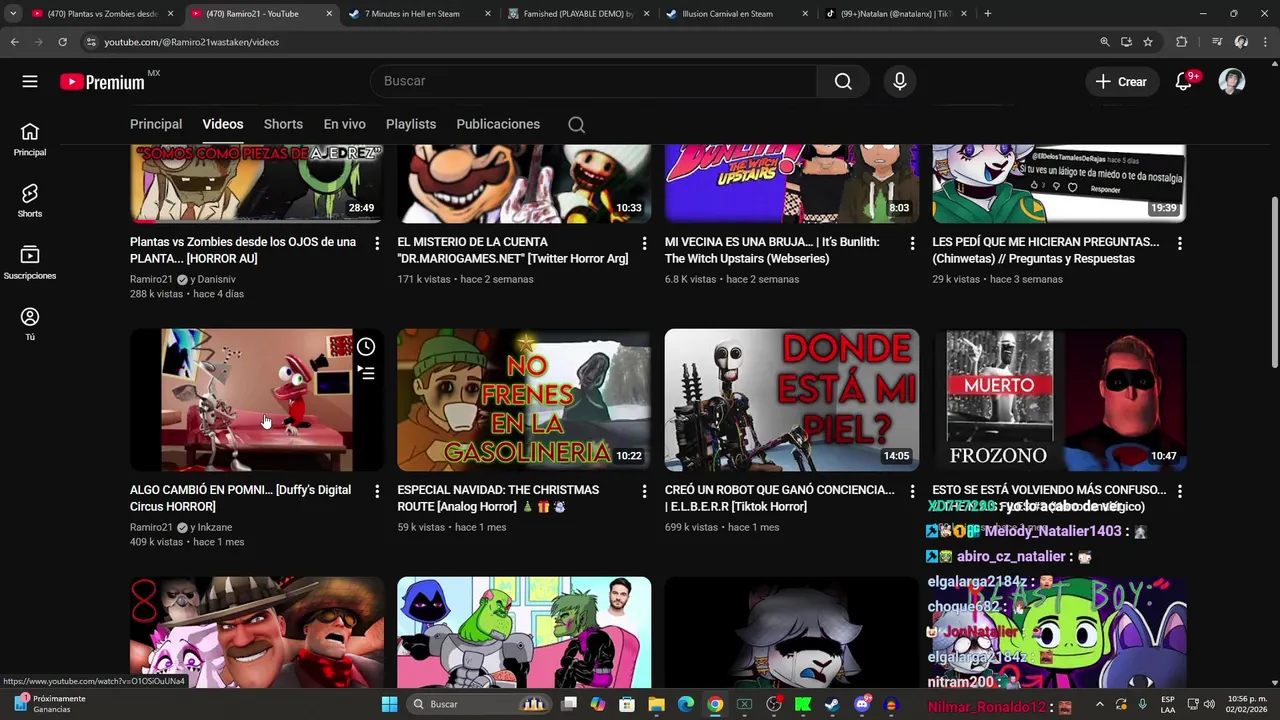Open the tab search dropdown arrow
The image size is (1280, 720).
(13, 14)
